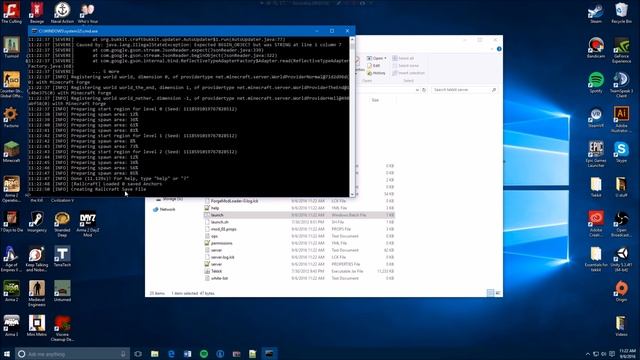Viewport: 640px width, 360px height.
Task: Click the Ask me anything search box
Action: click(72, 354)
